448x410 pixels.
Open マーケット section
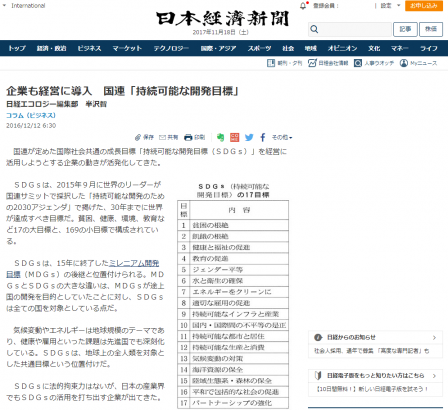[127, 48]
